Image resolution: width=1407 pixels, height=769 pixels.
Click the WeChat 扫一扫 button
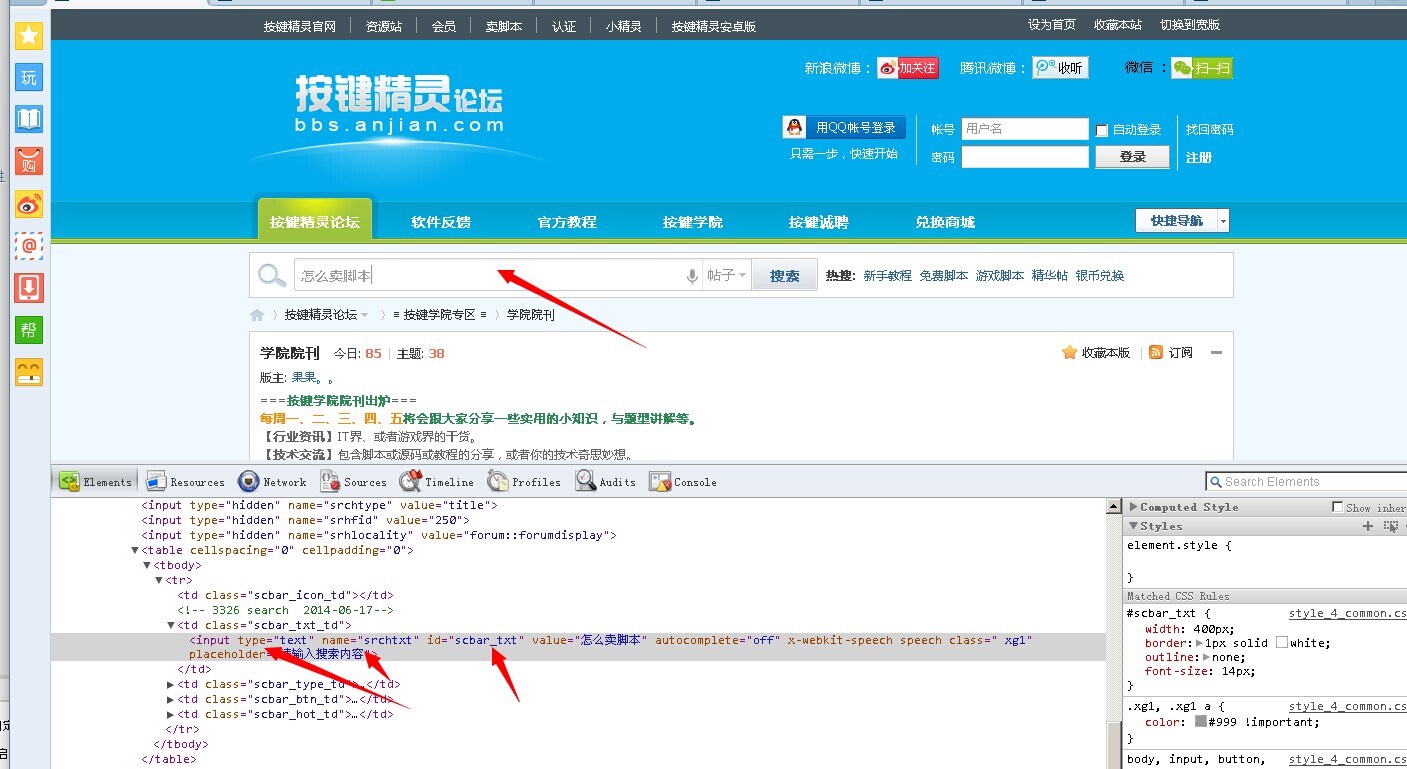(x=1203, y=68)
